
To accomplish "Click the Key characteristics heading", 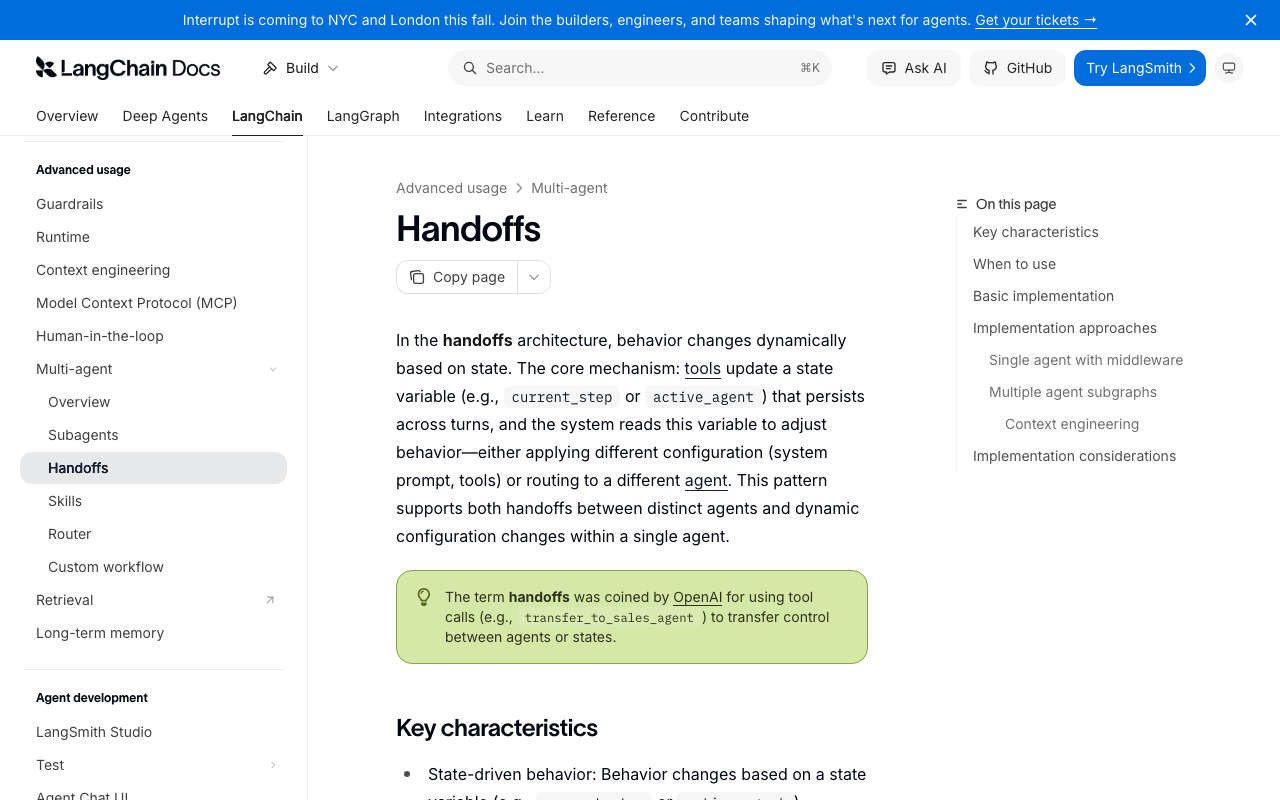I will 497,728.
